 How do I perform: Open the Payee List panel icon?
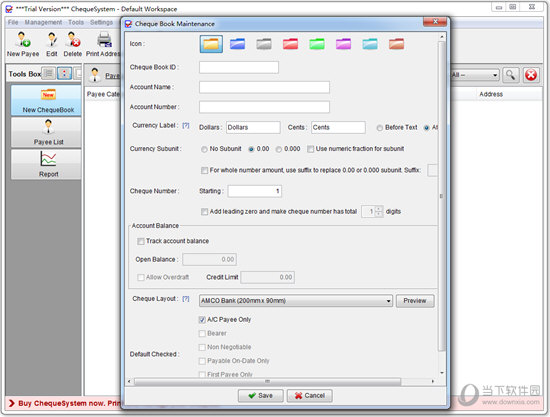pos(48,127)
